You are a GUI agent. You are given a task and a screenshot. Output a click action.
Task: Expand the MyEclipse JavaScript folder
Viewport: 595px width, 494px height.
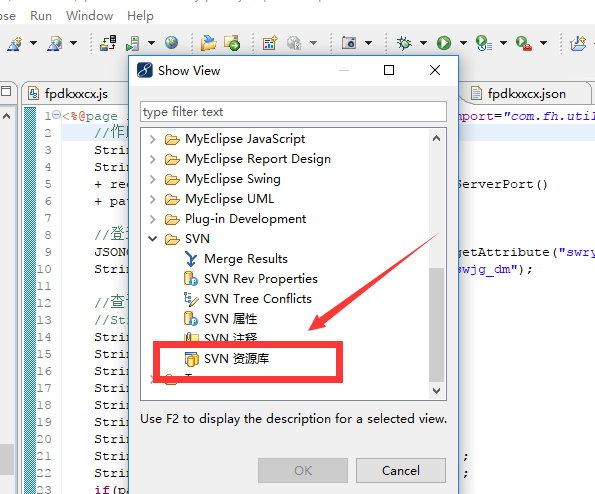point(153,139)
